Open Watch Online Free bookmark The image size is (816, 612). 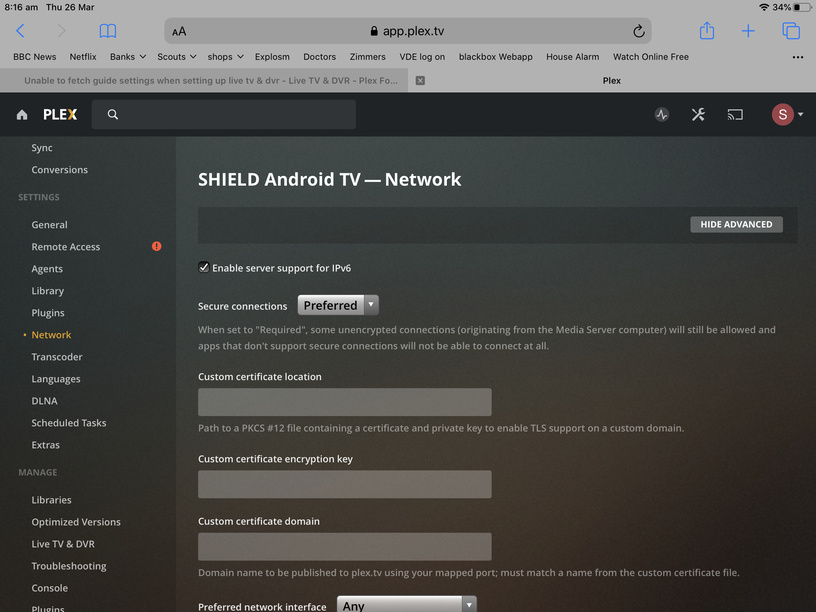click(651, 57)
